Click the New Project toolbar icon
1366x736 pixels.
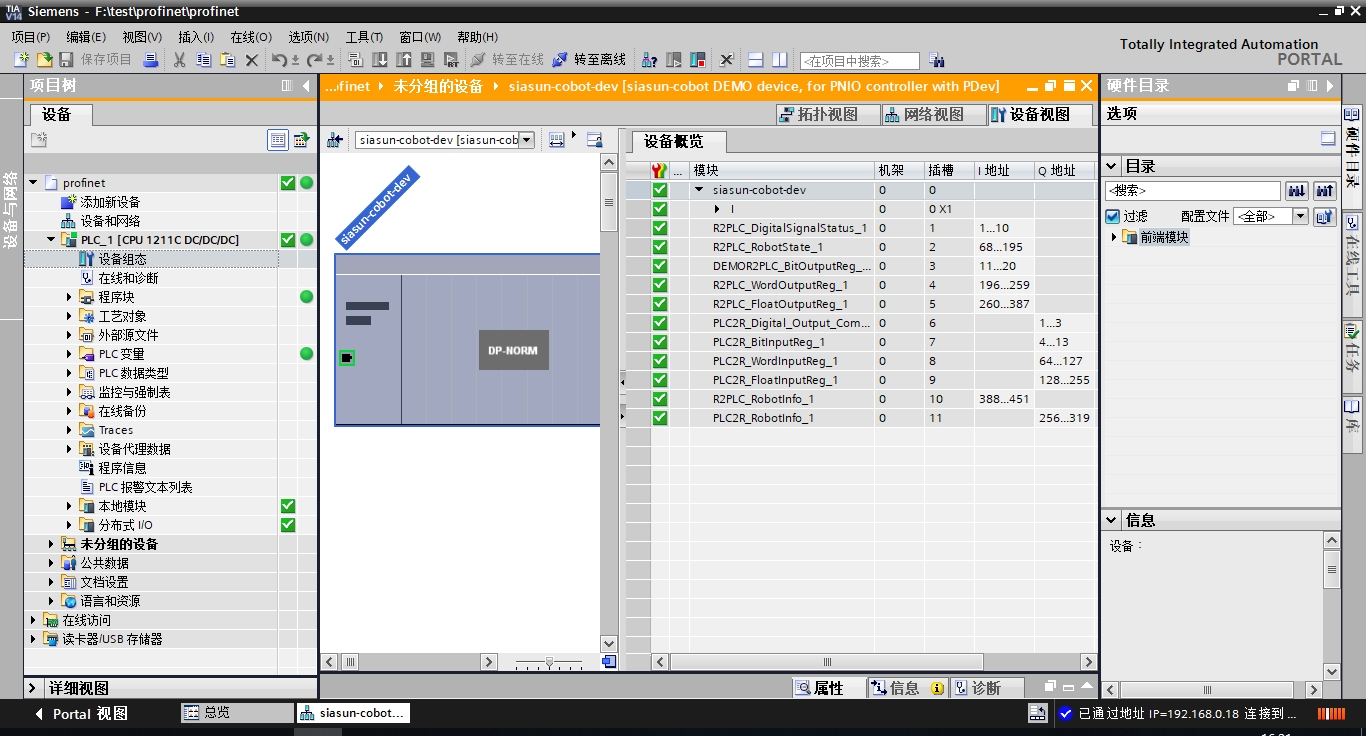click(x=21, y=60)
